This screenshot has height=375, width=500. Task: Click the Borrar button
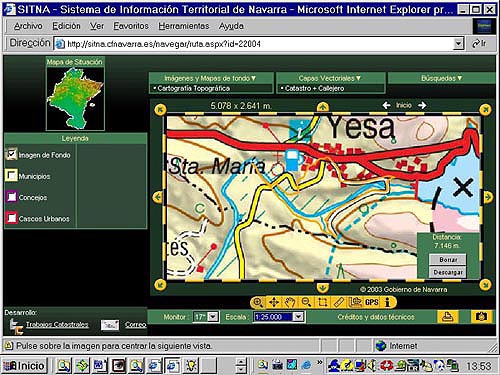(x=448, y=259)
